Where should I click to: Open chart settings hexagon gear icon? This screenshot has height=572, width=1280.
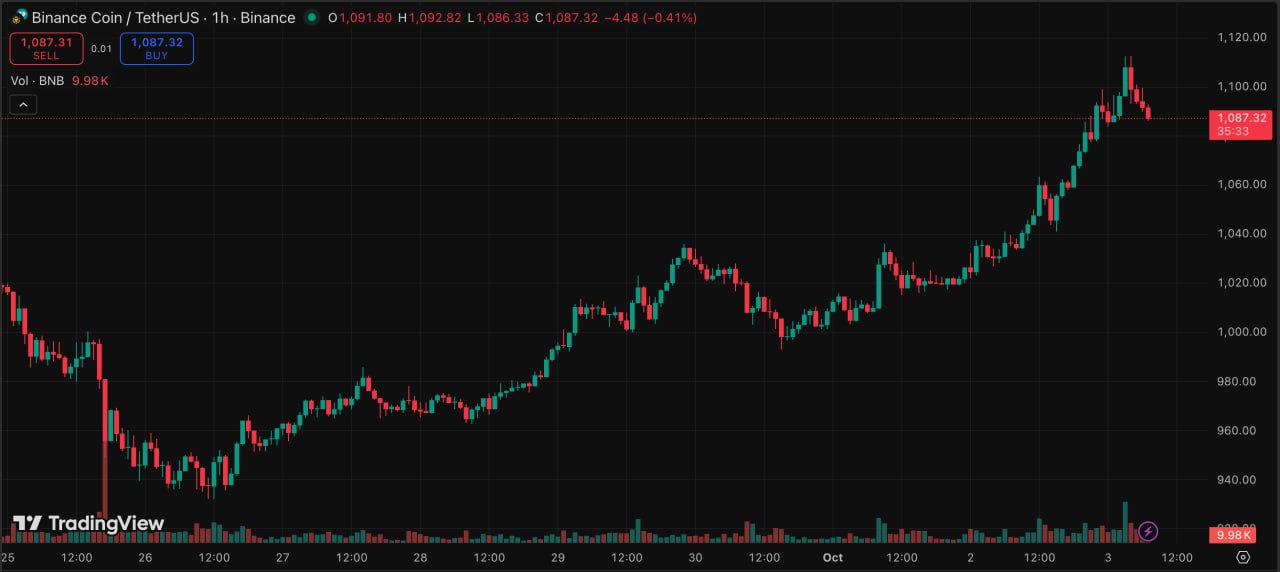pos(1243,557)
